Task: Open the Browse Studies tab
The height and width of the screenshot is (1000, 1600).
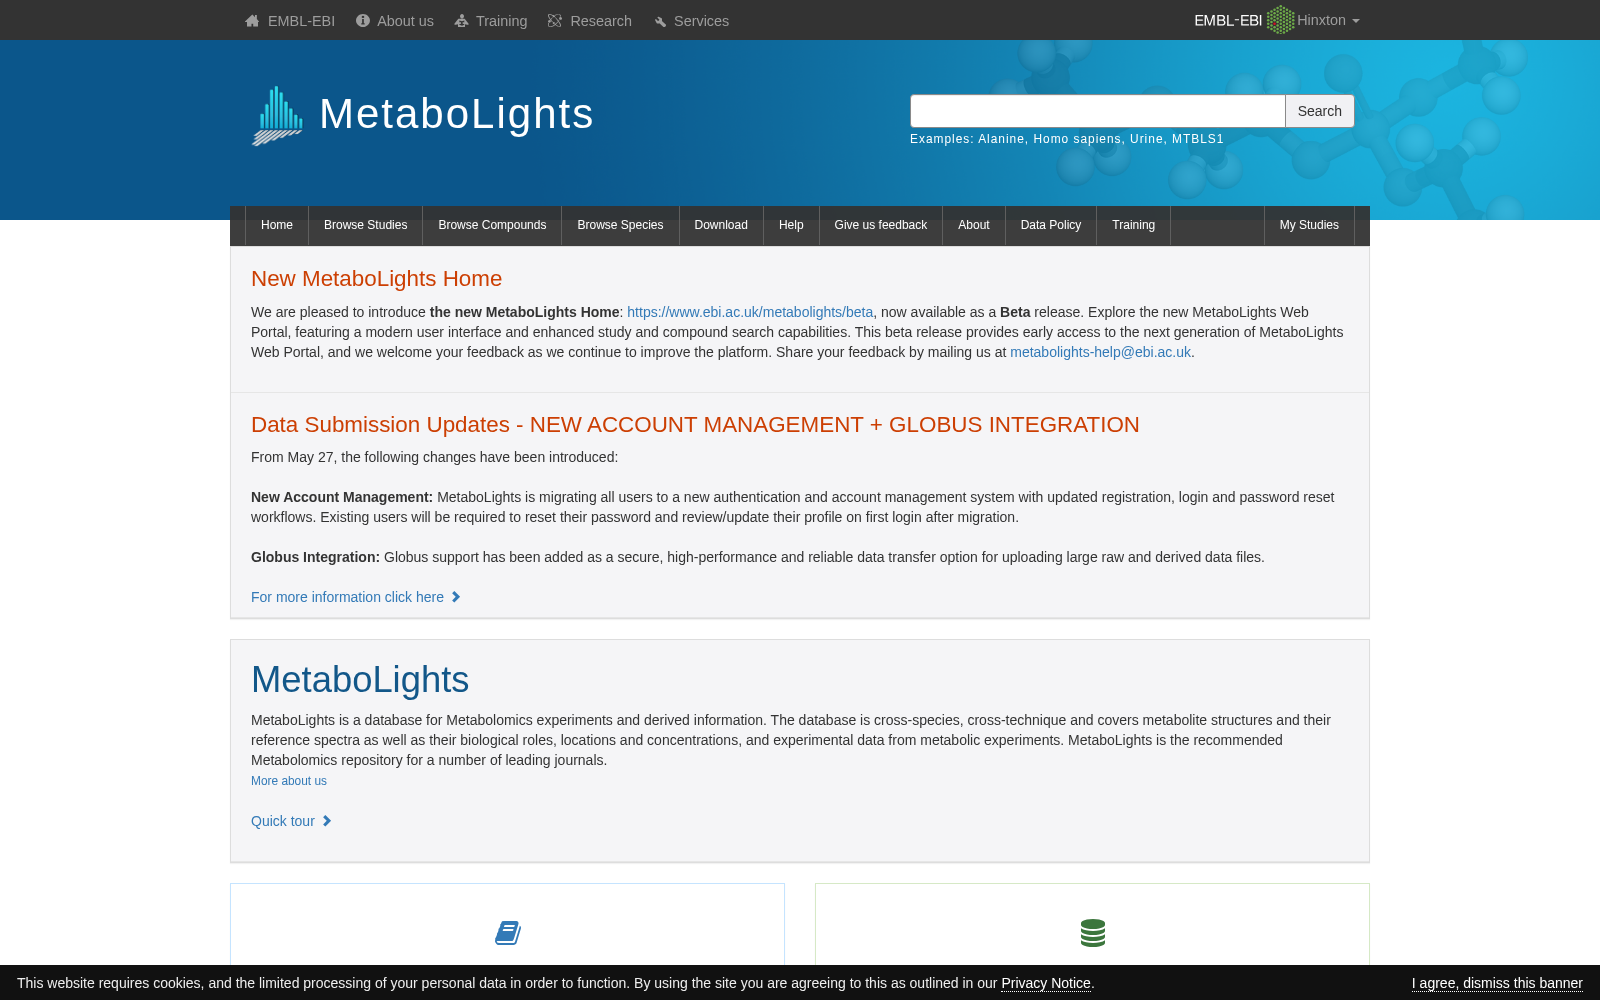Action: [x=366, y=225]
